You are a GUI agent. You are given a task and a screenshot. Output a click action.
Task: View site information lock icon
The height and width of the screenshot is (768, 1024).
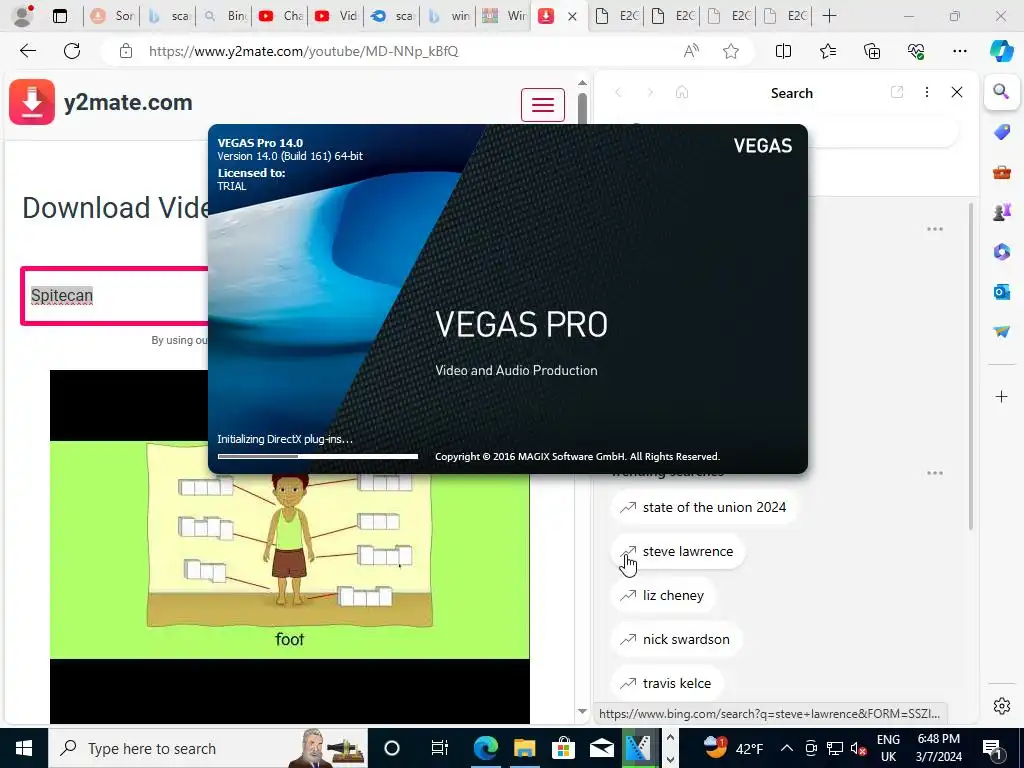pos(126,51)
